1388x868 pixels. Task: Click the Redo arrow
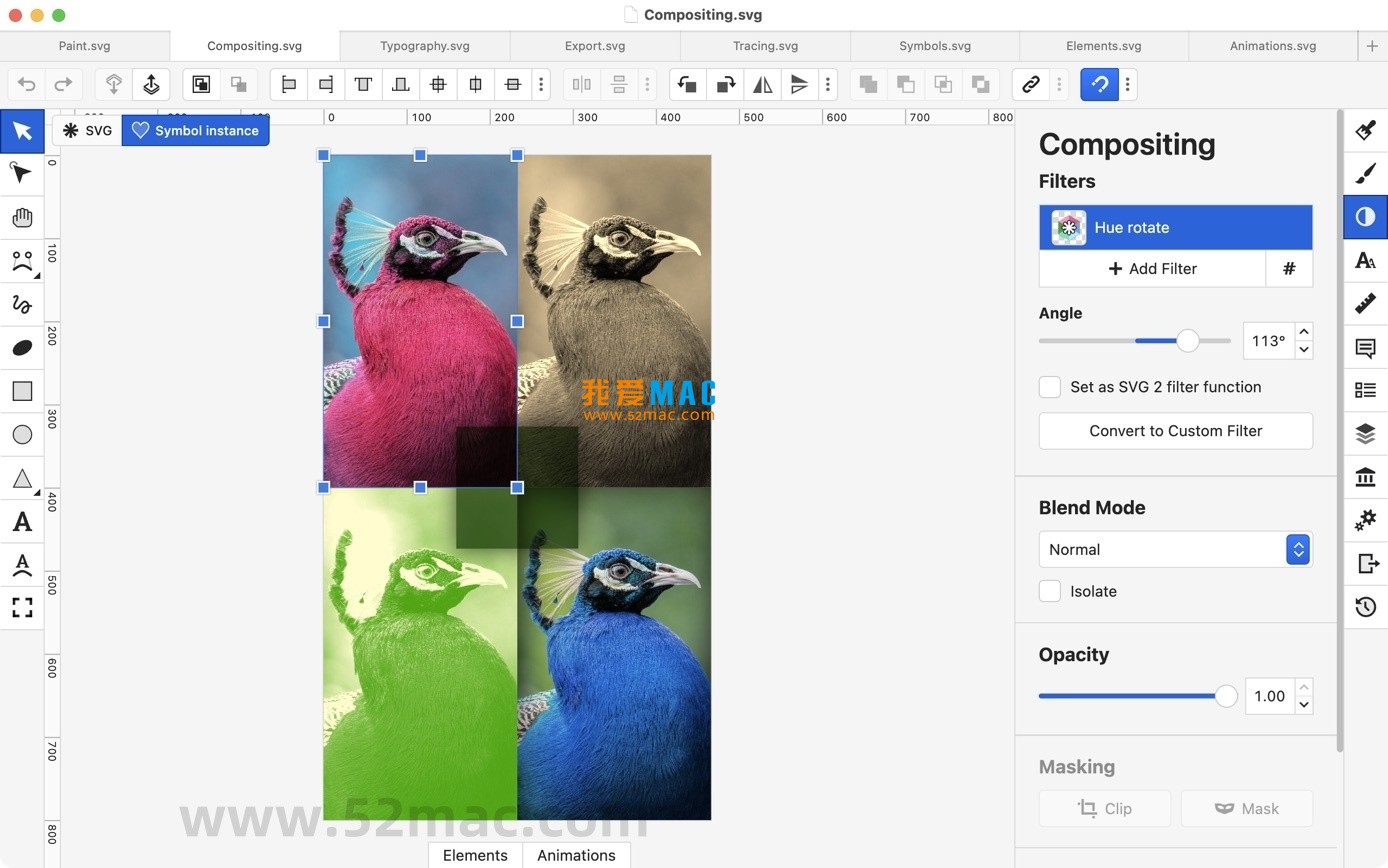click(63, 85)
